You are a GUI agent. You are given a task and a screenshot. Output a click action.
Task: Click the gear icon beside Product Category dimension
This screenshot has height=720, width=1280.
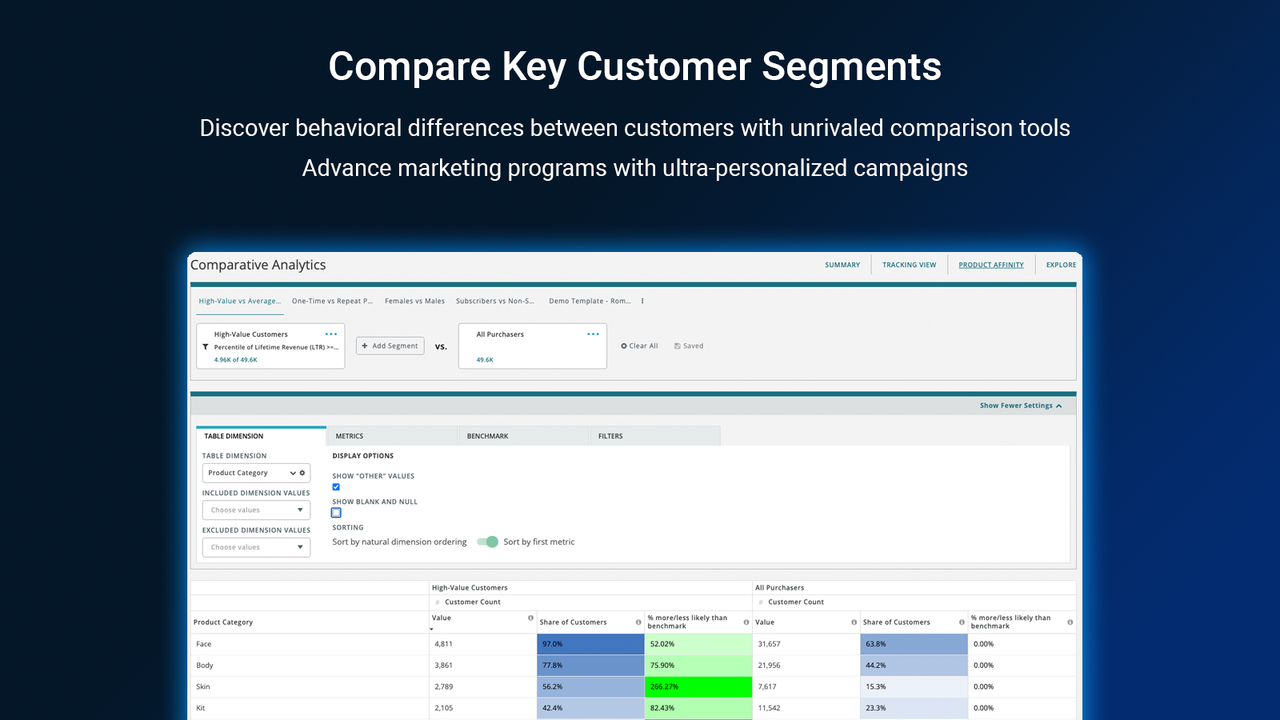302,472
